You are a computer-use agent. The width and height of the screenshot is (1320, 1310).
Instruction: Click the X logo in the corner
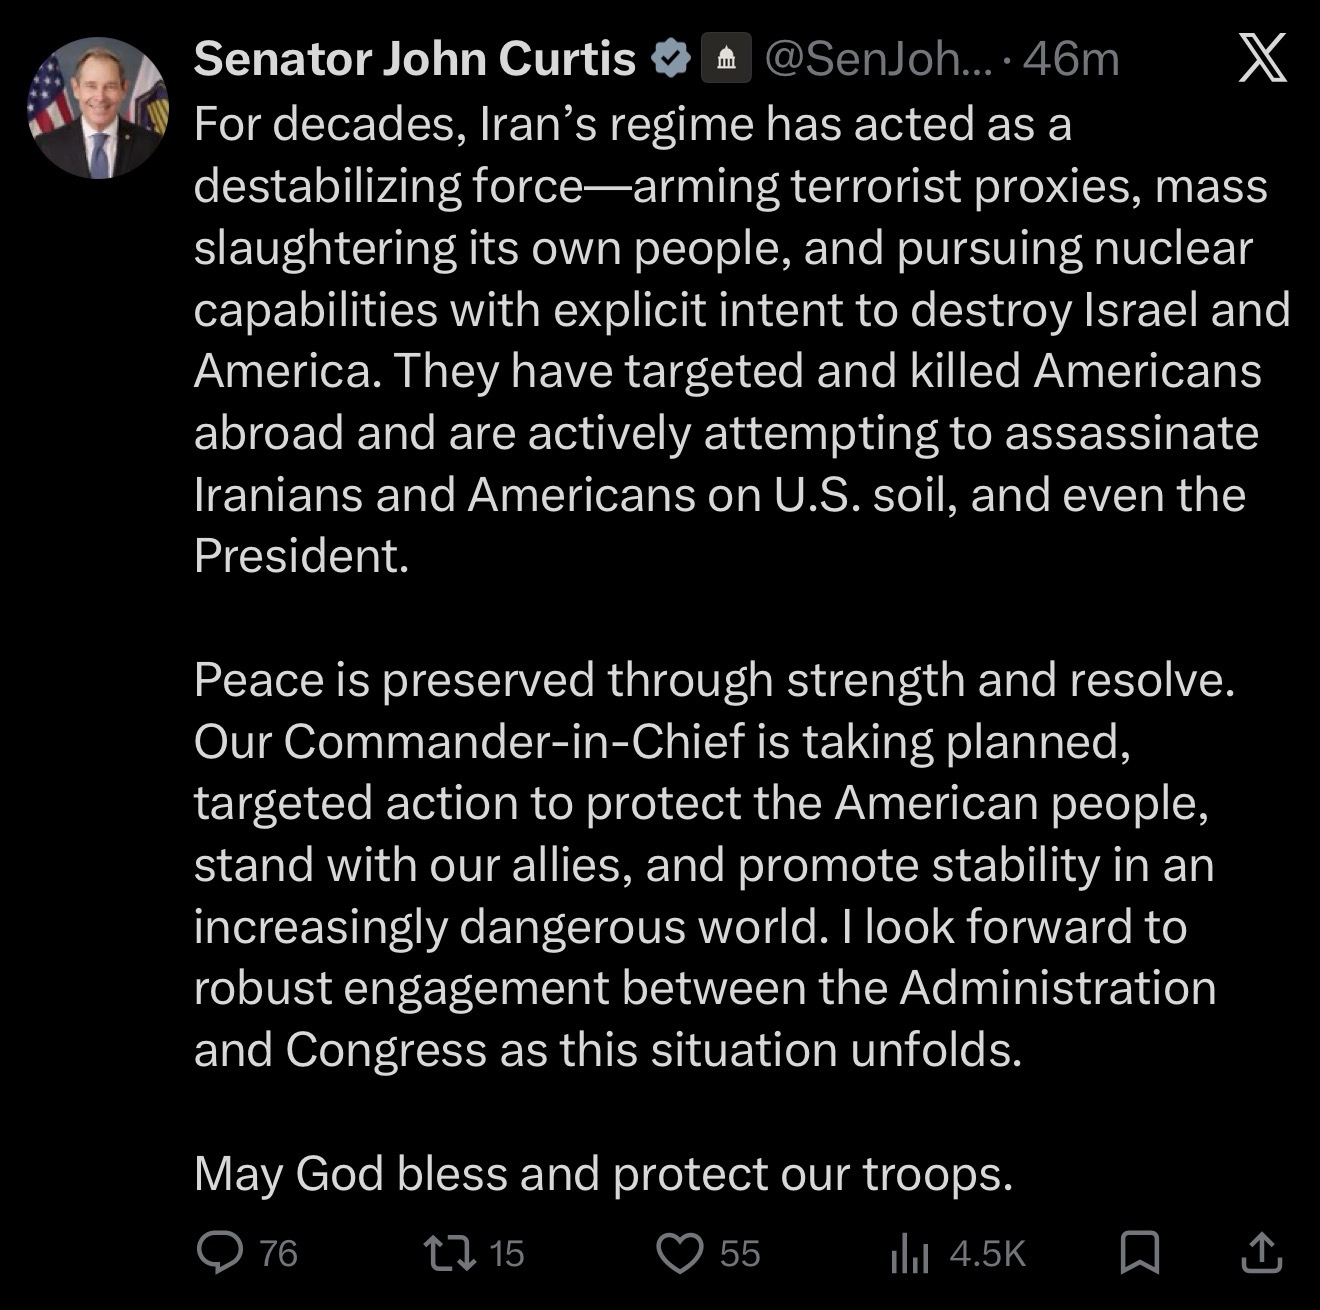(1262, 58)
